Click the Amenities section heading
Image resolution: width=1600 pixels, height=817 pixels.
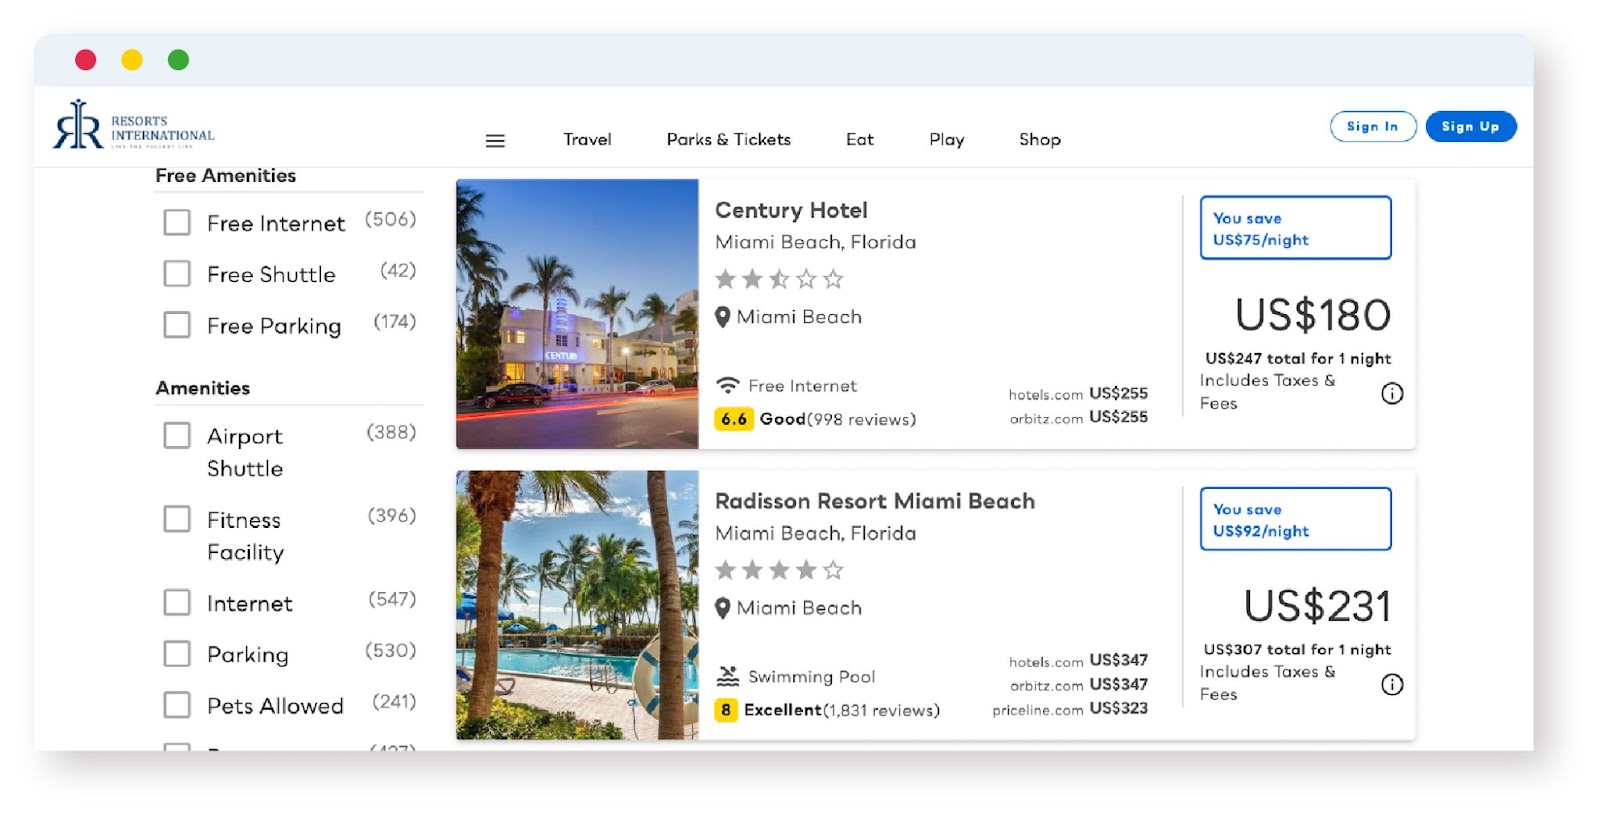point(203,388)
